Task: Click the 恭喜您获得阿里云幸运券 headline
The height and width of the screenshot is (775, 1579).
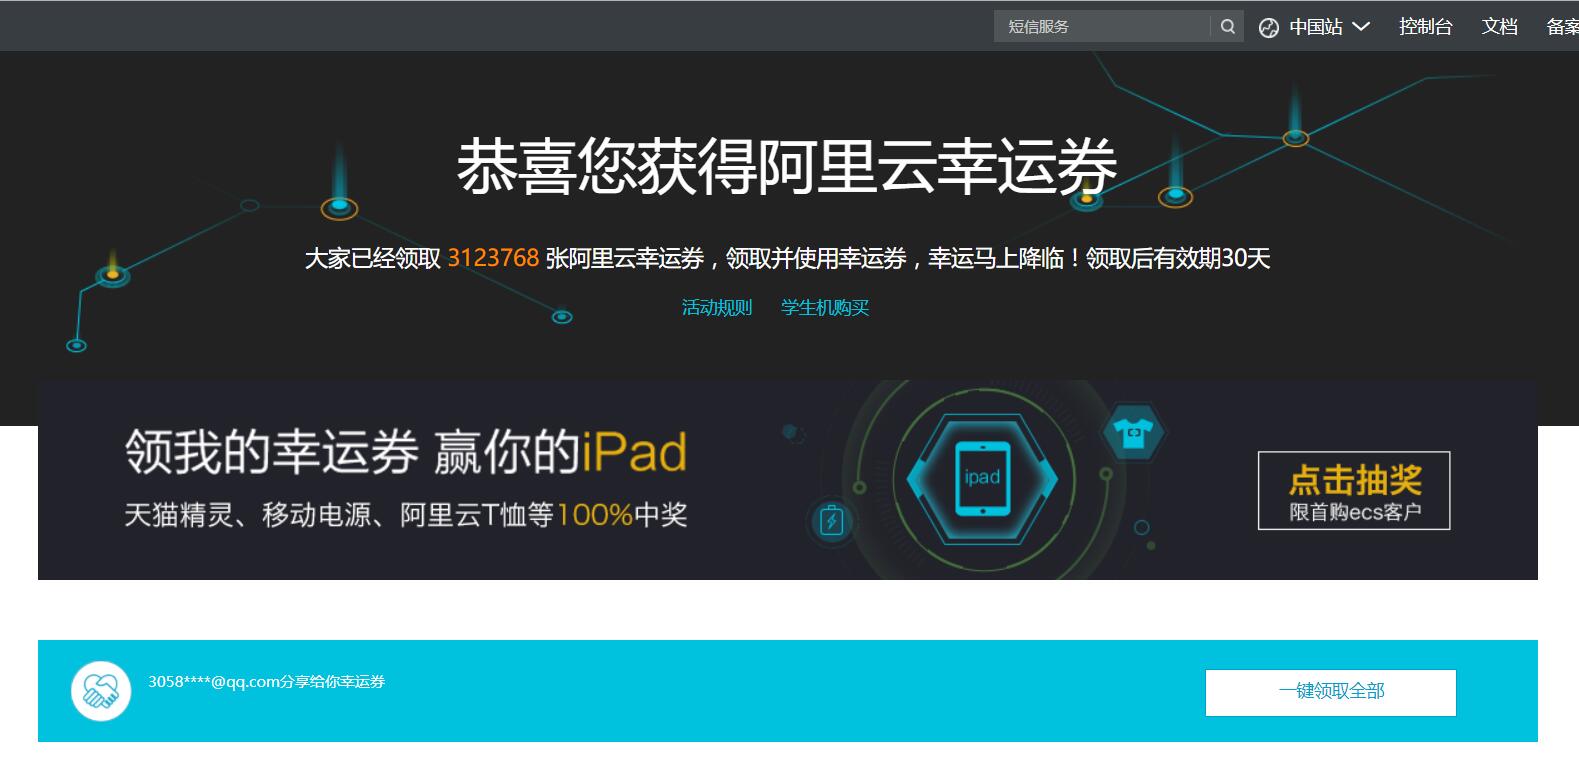Action: (787, 166)
